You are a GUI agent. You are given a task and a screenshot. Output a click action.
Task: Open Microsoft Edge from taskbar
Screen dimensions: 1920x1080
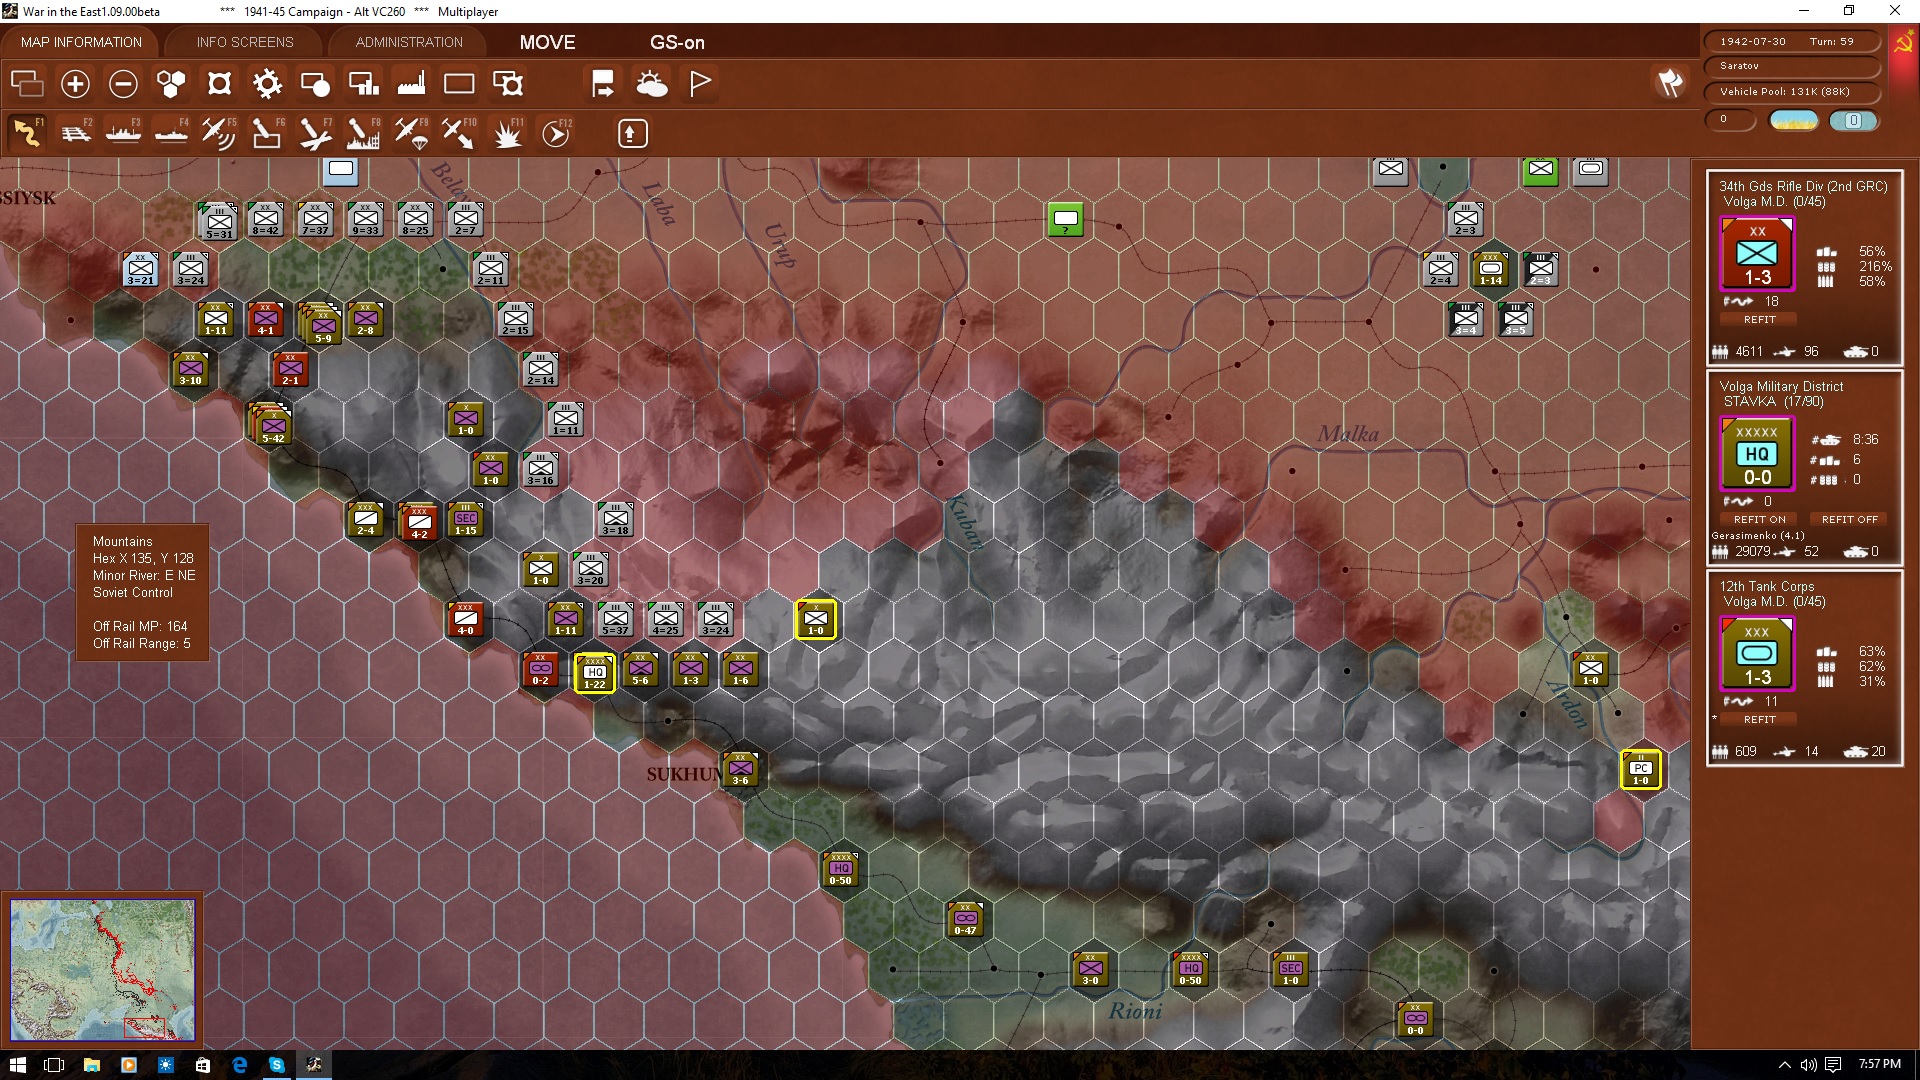click(239, 1065)
